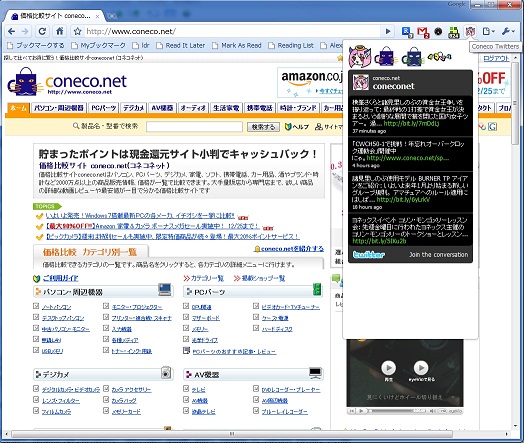Open the wrench settings menu
This screenshot has height=443, width=524.
[x=508, y=31]
